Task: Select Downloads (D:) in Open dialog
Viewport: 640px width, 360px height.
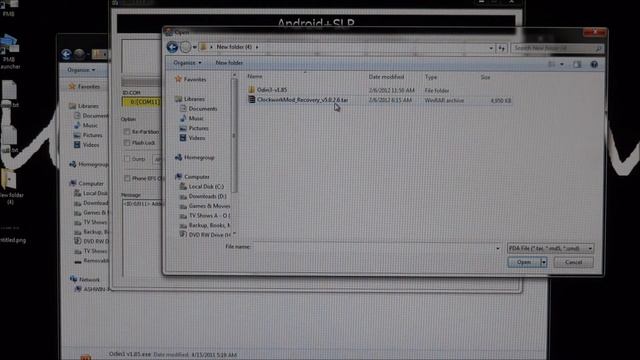Action: (207, 196)
